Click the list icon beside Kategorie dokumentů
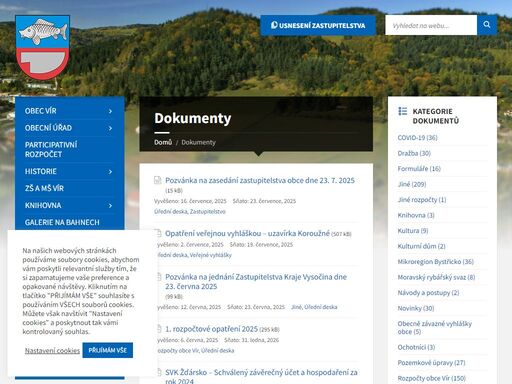Image resolution: width=512 pixels, height=384 pixels. click(x=403, y=111)
